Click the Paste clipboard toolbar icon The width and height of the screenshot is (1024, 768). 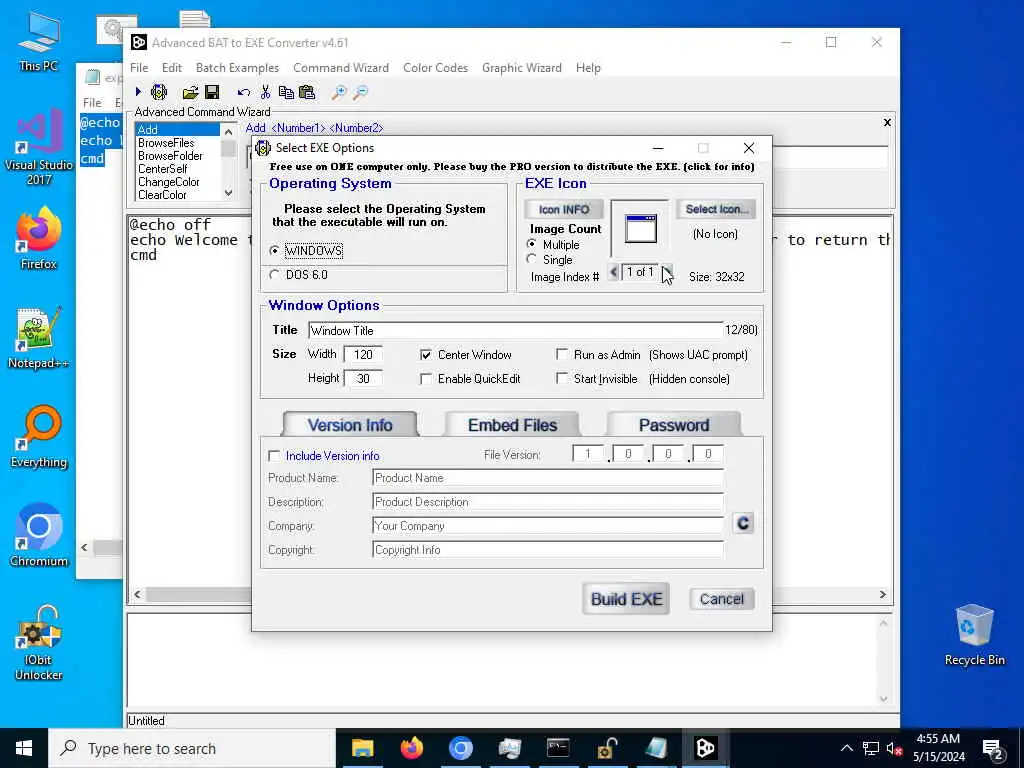(x=307, y=92)
